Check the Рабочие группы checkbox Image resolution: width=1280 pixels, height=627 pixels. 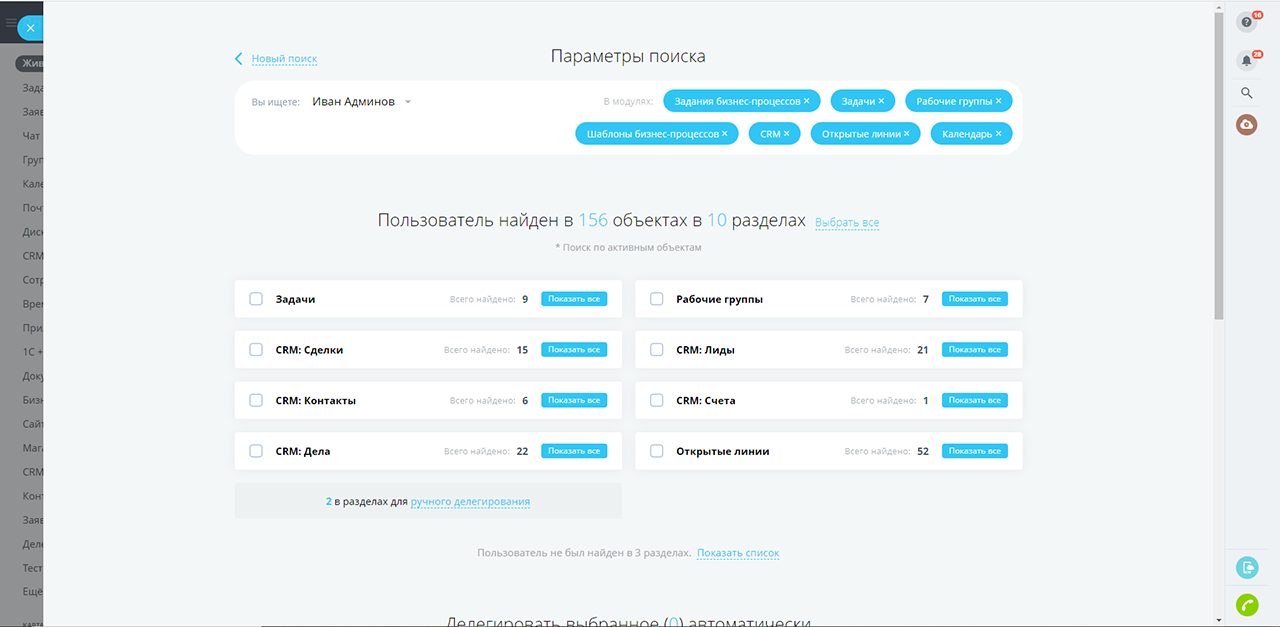[x=657, y=299]
